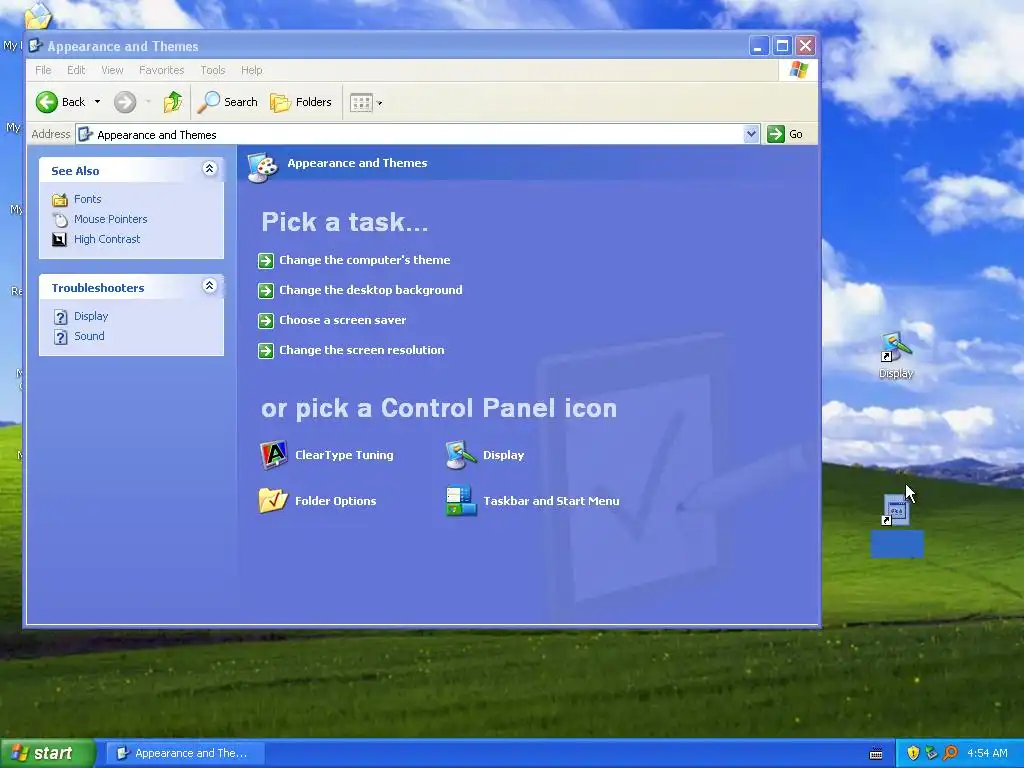Click the High Contrast icon
Image resolution: width=1024 pixels, height=768 pixels.
point(59,240)
